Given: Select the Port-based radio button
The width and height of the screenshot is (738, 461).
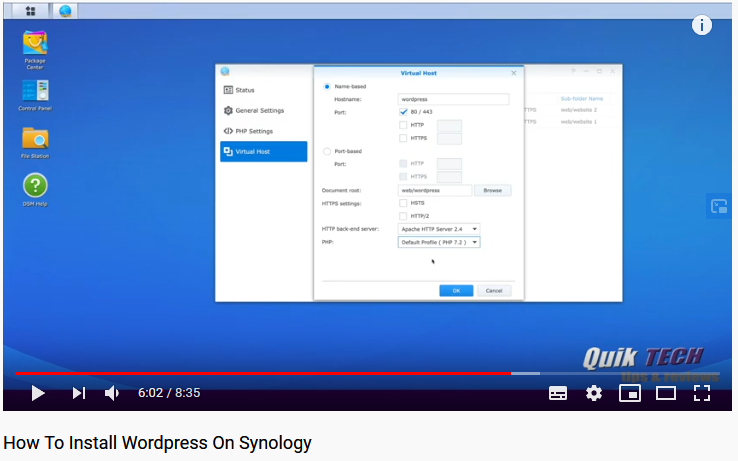Looking at the screenshot, I should pyautogui.click(x=327, y=152).
